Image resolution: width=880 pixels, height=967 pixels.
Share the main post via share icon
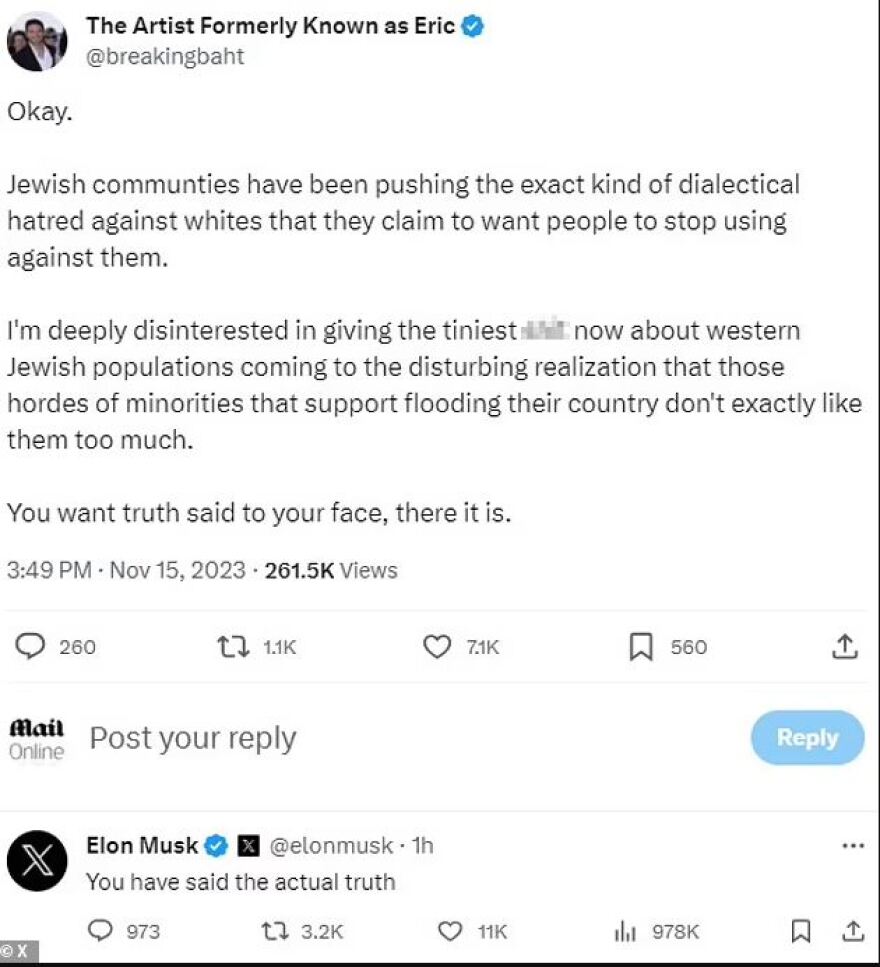[845, 647]
